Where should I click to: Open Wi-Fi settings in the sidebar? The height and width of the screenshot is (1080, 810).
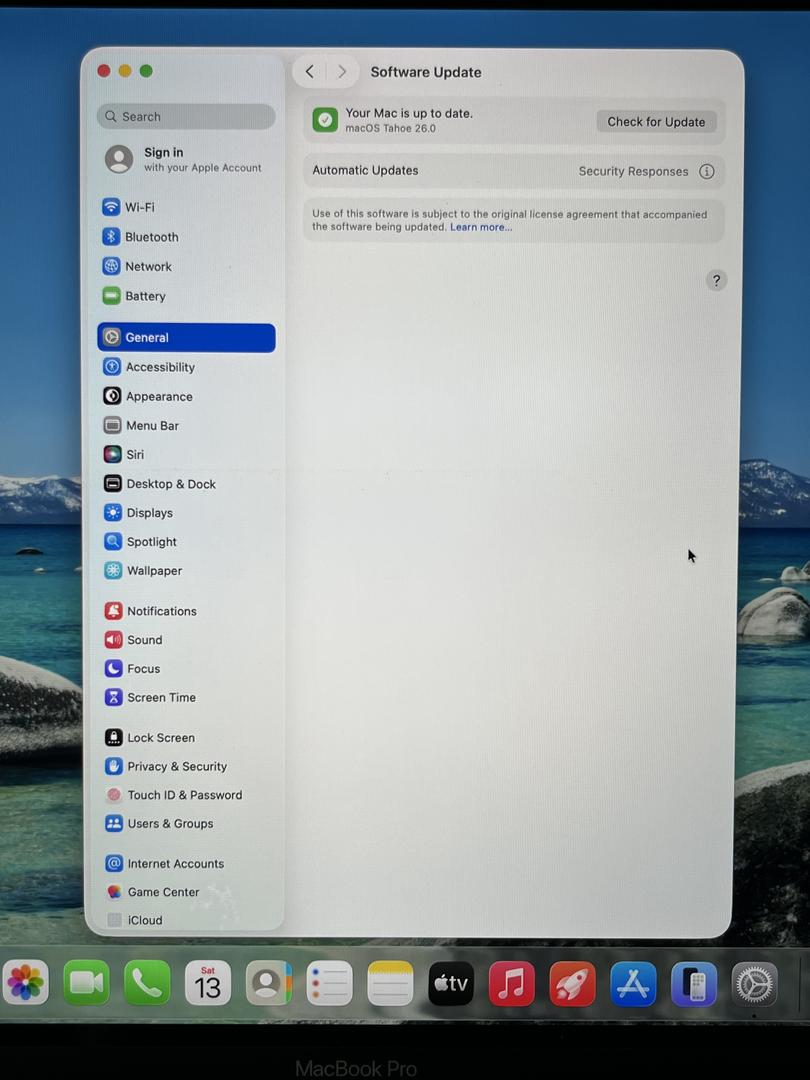[x=186, y=207]
